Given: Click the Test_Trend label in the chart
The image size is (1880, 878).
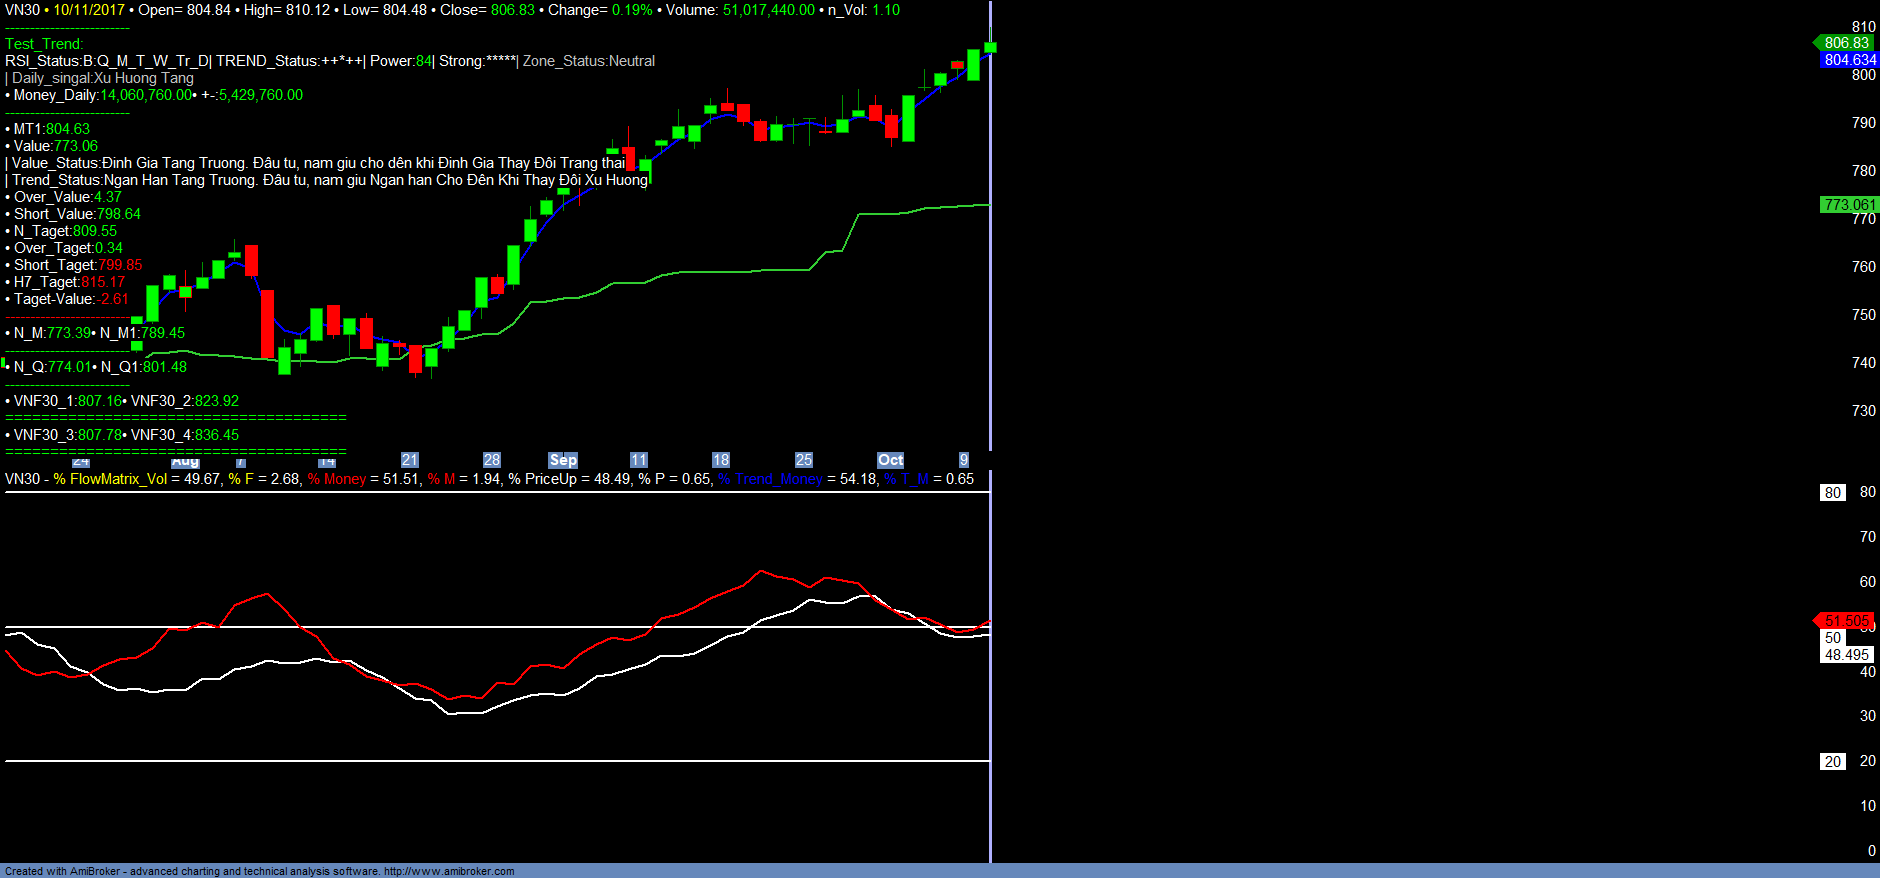Looking at the screenshot, I should (44, 44).
